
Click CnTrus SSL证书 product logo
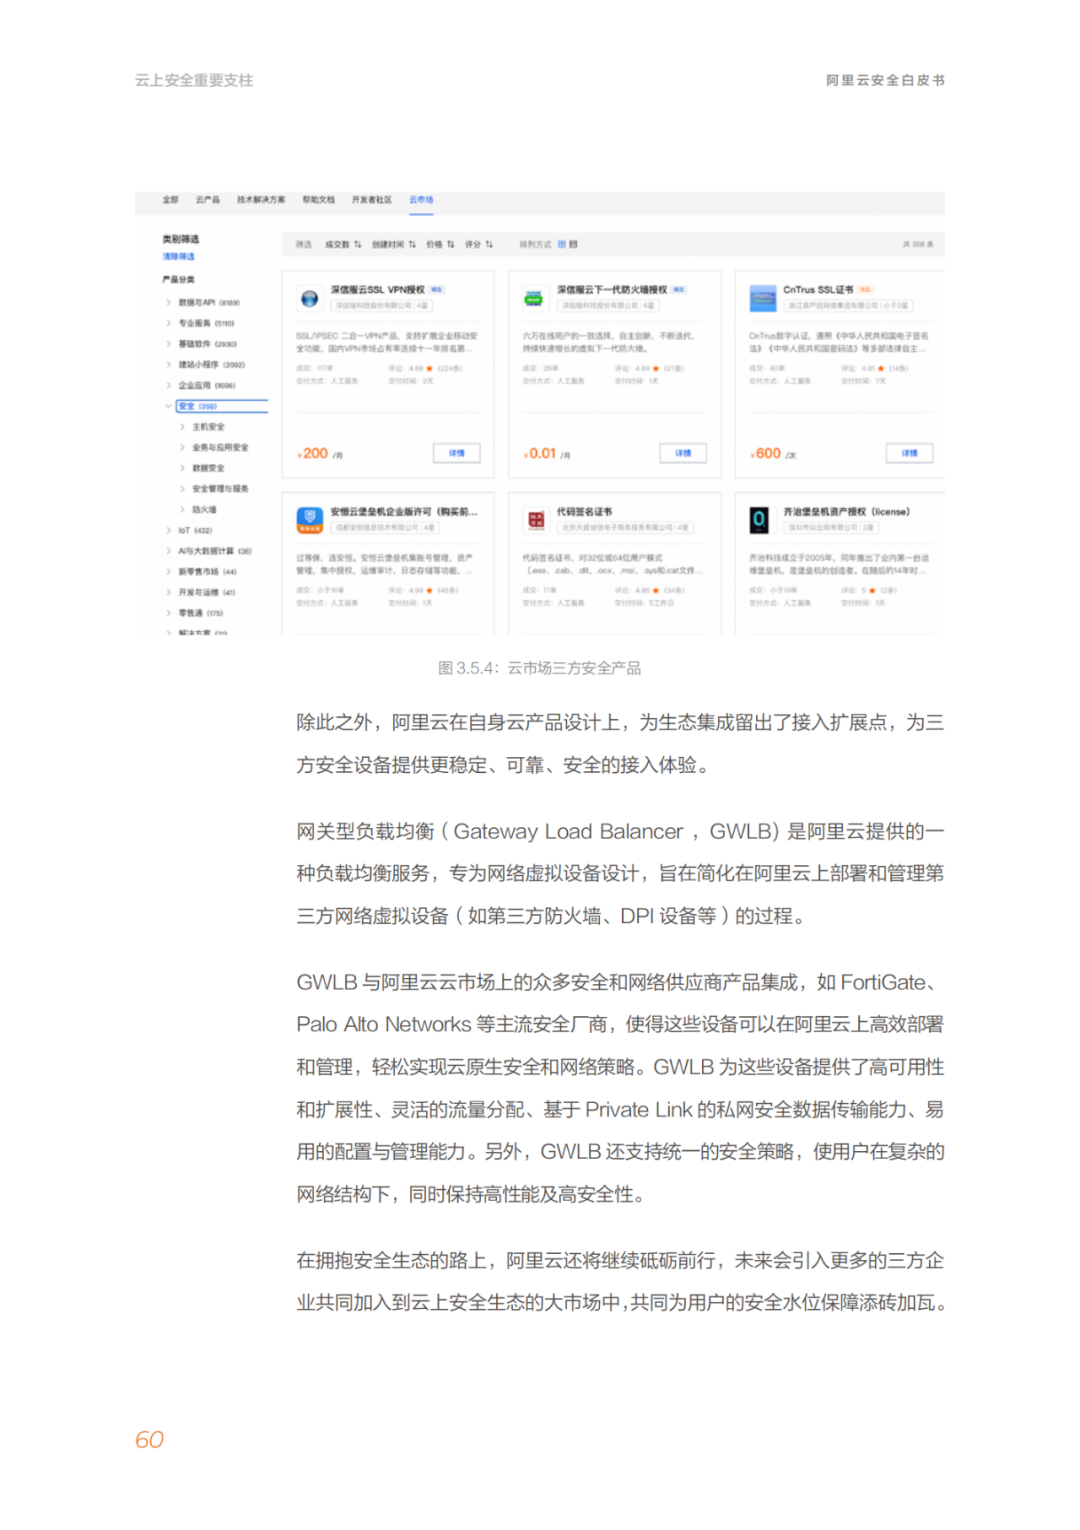click(763, 298)
